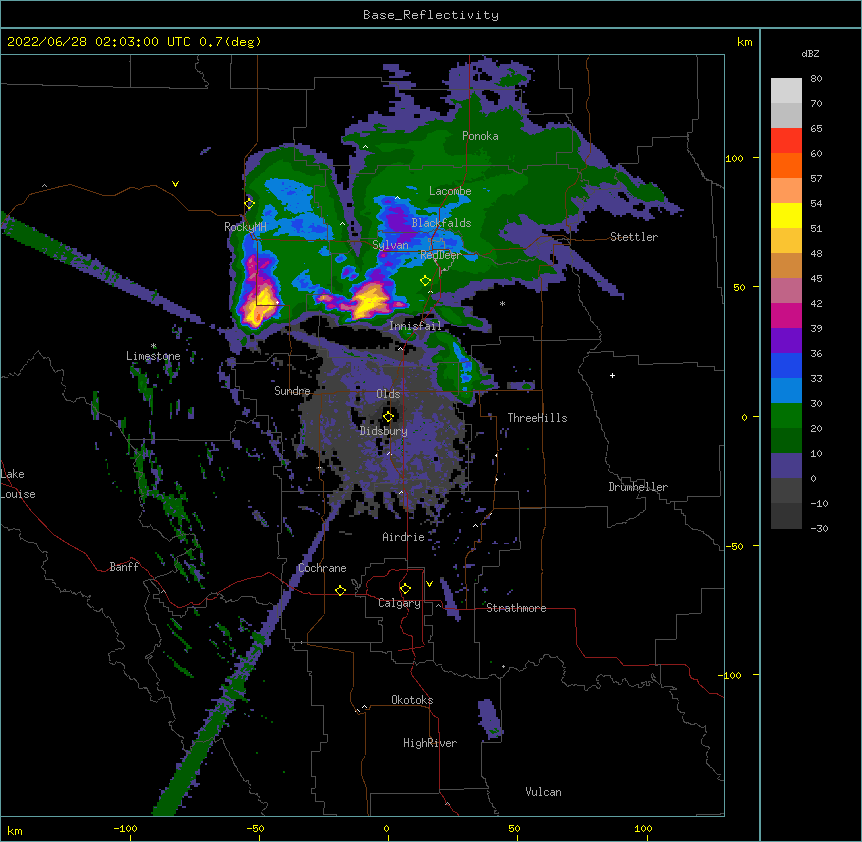Select the light blue 30–33 dBZ swatch
Viewport: 862px width, 842px height.
pos(786,391)
